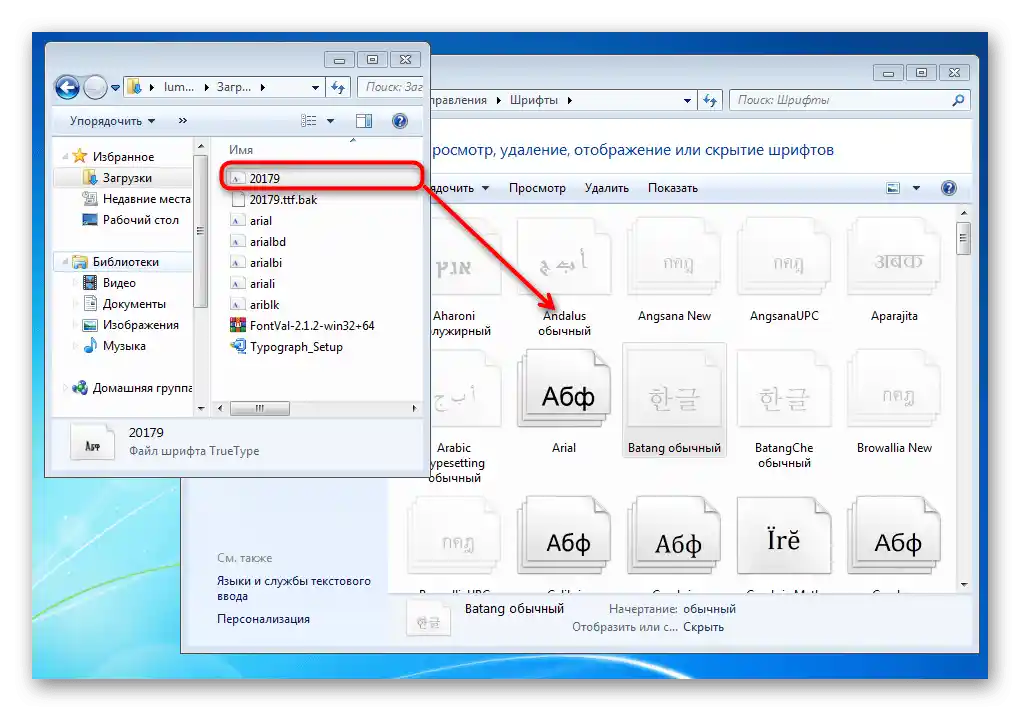Viewport: 1020px width, 711px height.
Task: Show hidden toolbar commands chevron
Action: click(183, 120)
